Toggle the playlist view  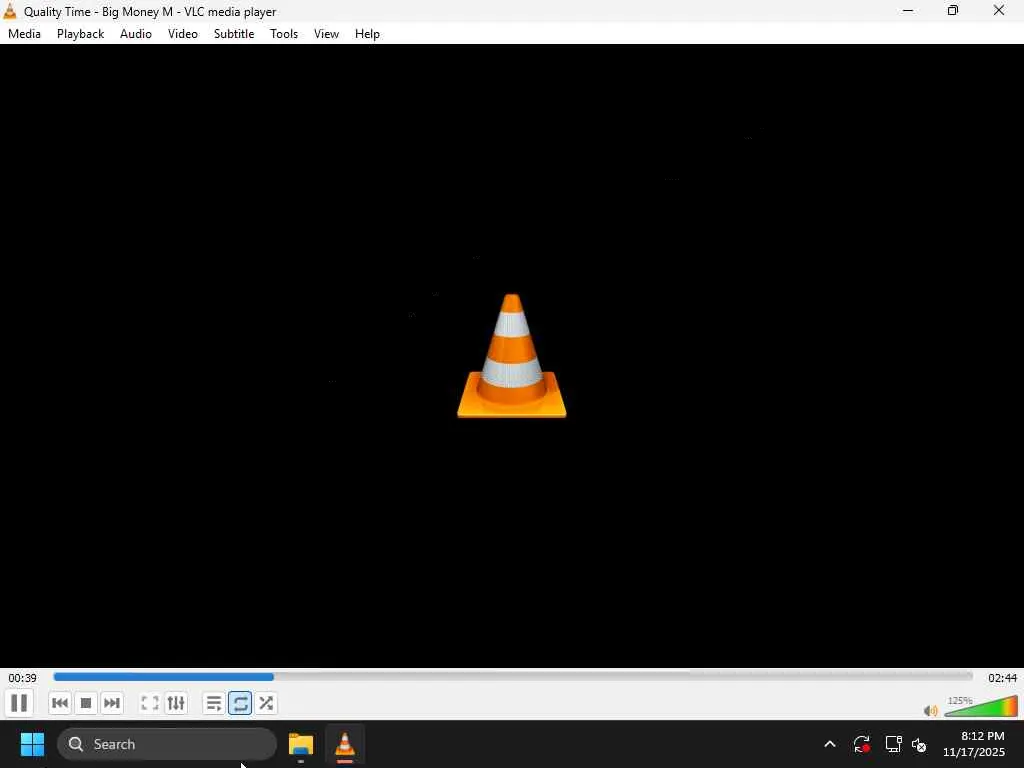coord(214,703)
